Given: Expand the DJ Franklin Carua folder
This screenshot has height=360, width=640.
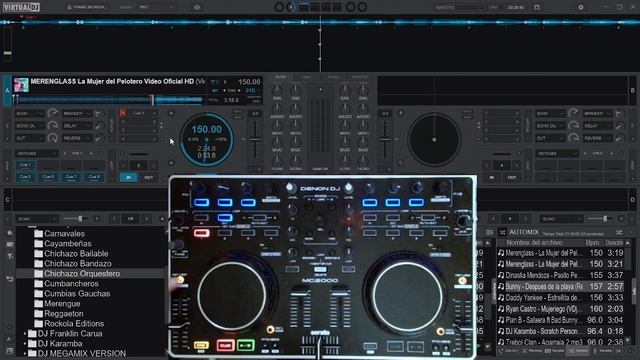Looking at the screenshot, I should [x=24, y=333].
